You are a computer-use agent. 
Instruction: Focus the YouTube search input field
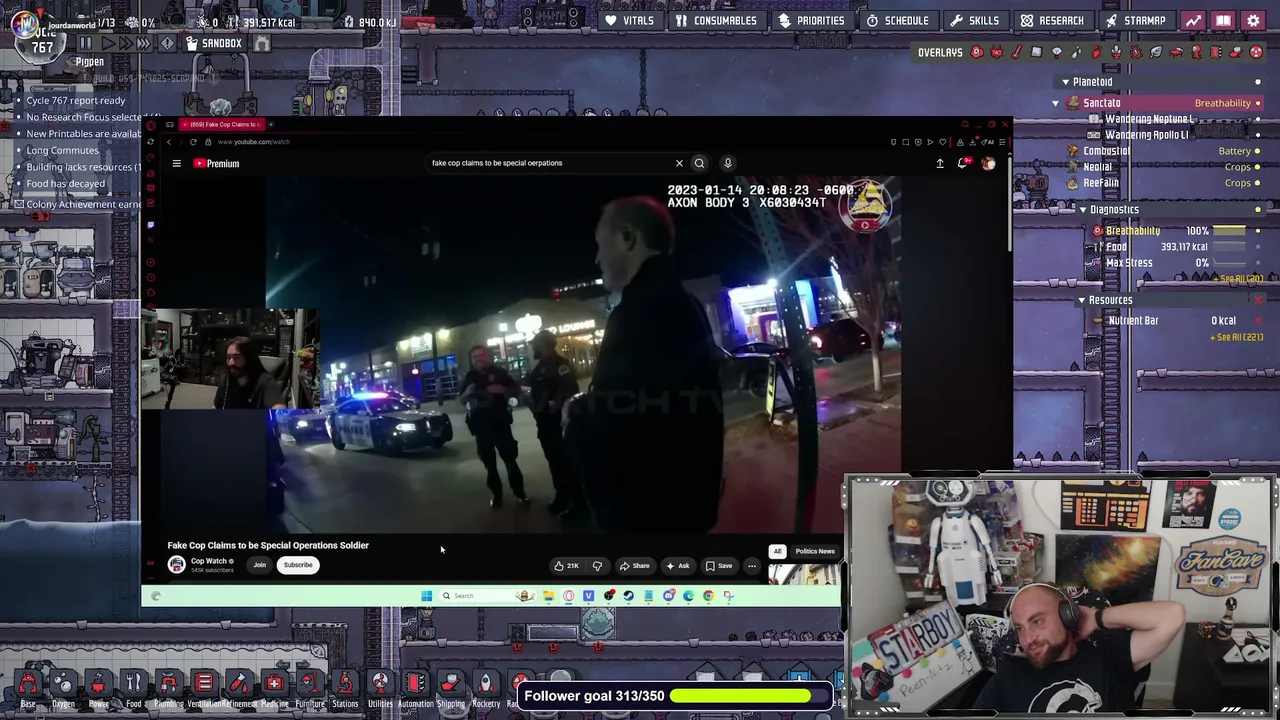tap(550, 163)
